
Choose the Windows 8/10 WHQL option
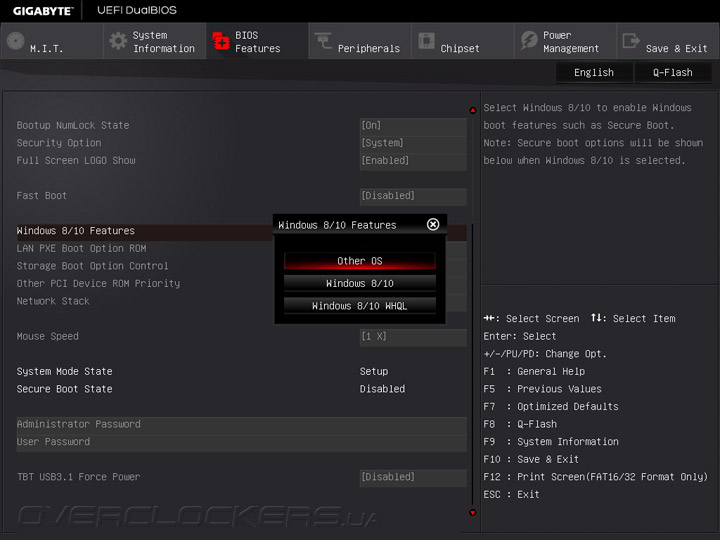[x=360, y=306]
